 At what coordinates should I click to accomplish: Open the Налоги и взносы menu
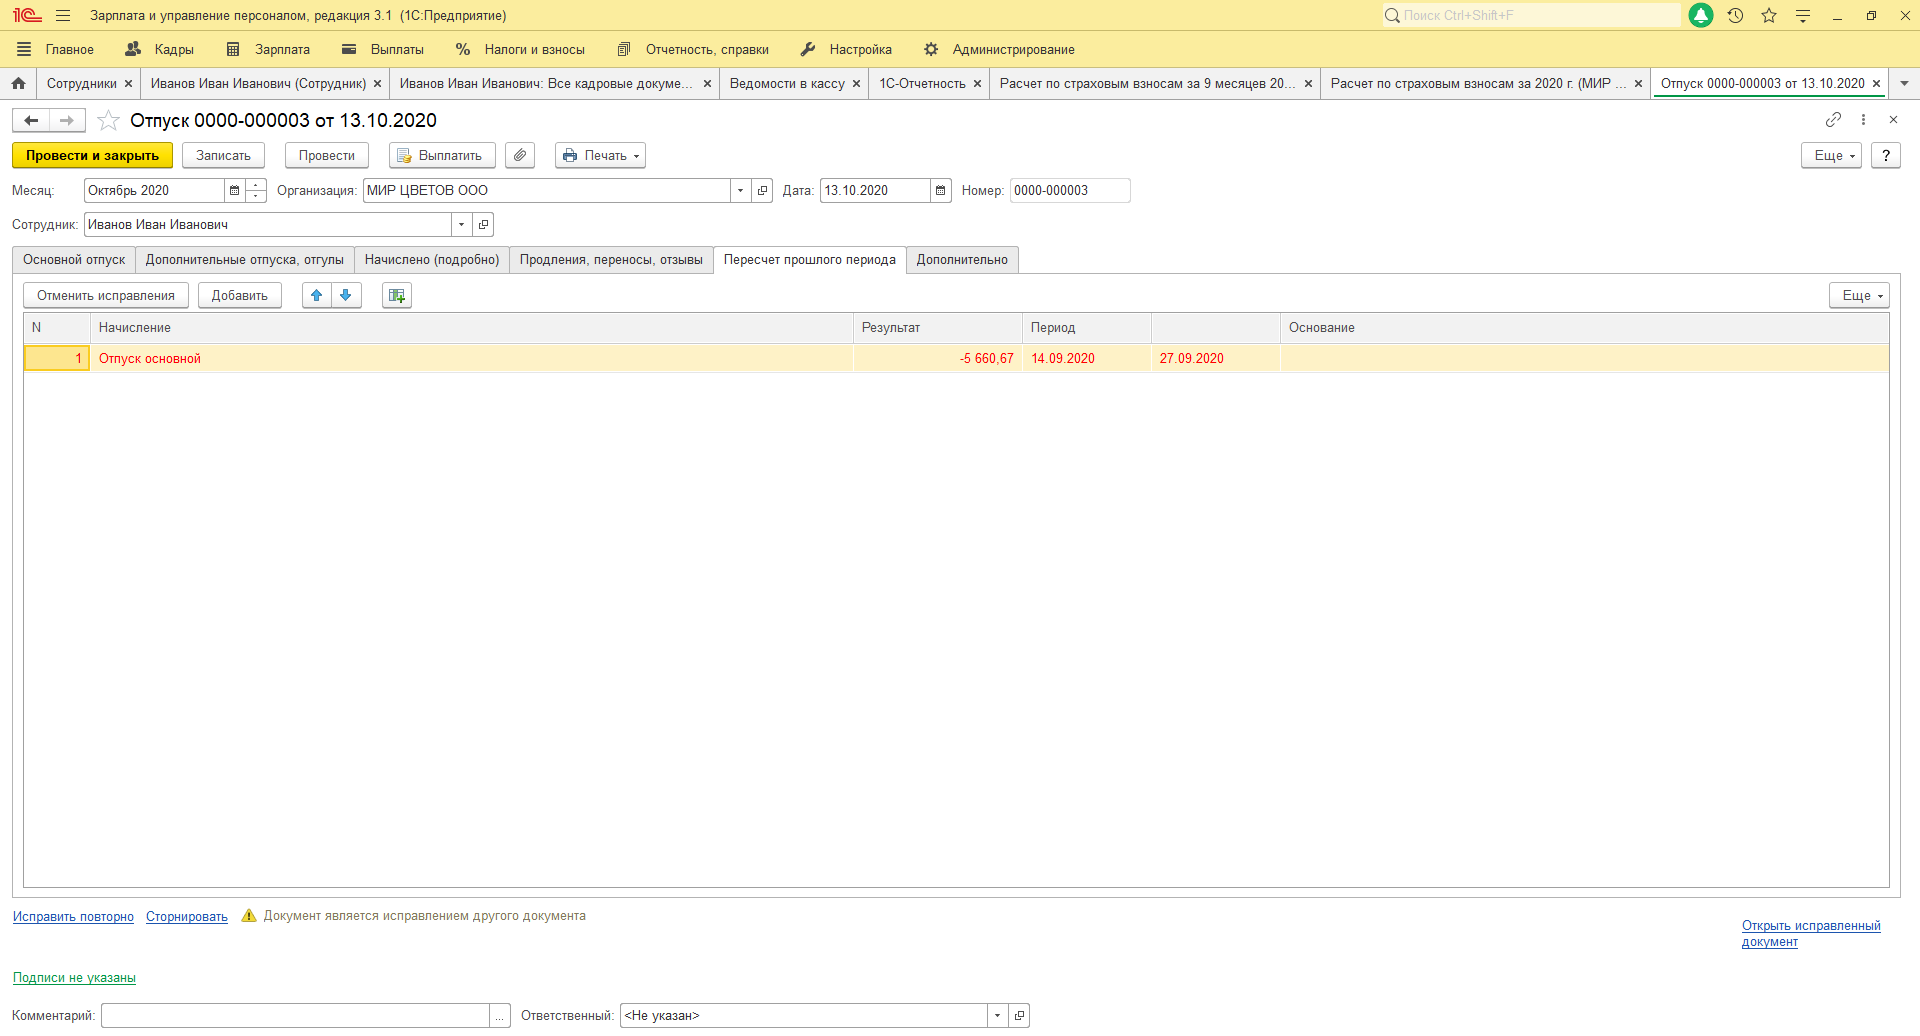(520, 49)
